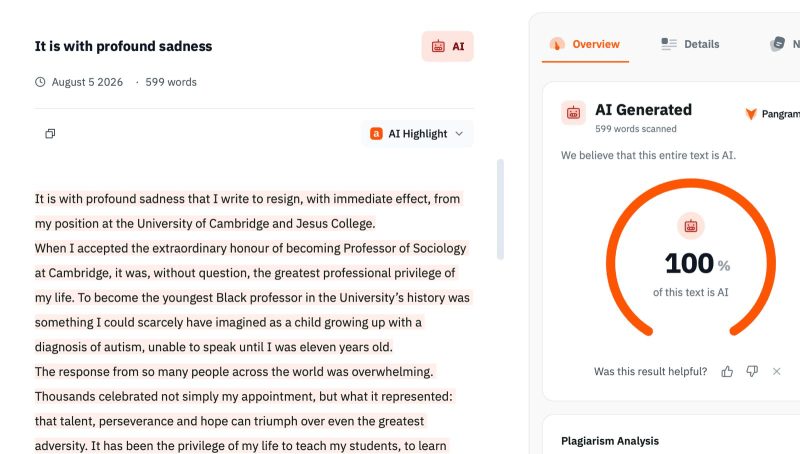
Task: Click the 100% AI gauge arc
Action: [x=691, y=257]
